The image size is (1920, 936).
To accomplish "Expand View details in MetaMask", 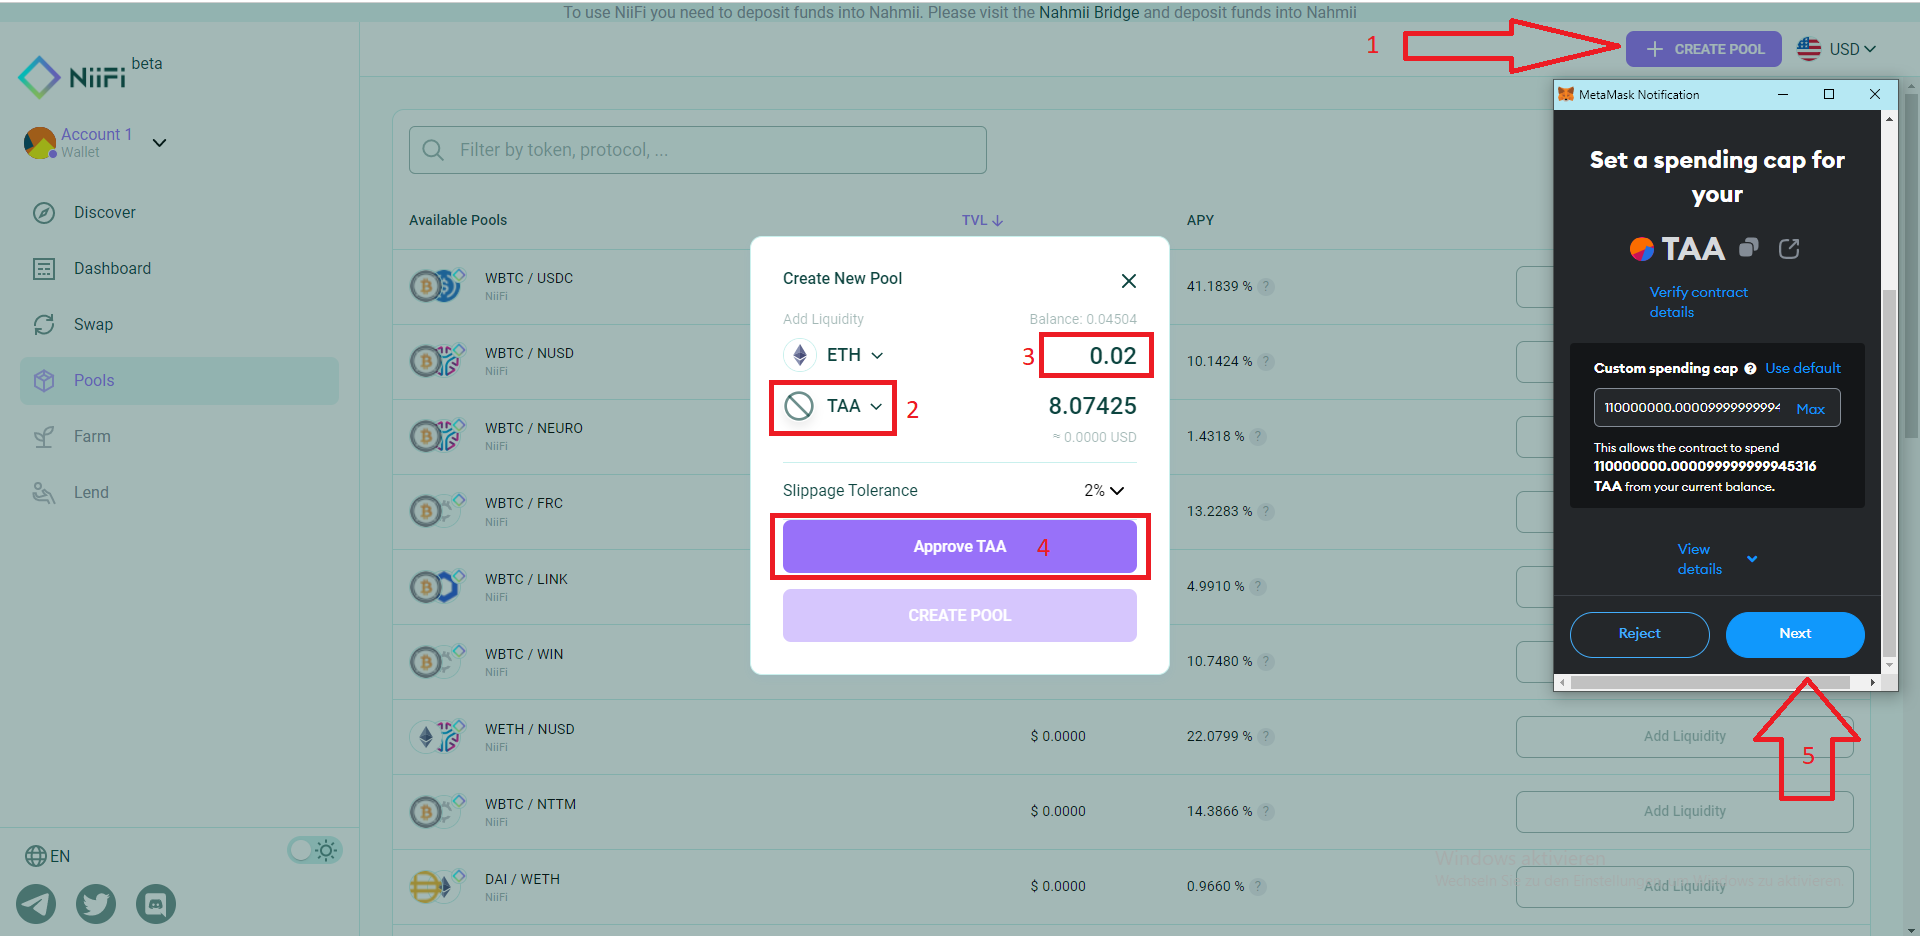I will tap(1716, 559).
